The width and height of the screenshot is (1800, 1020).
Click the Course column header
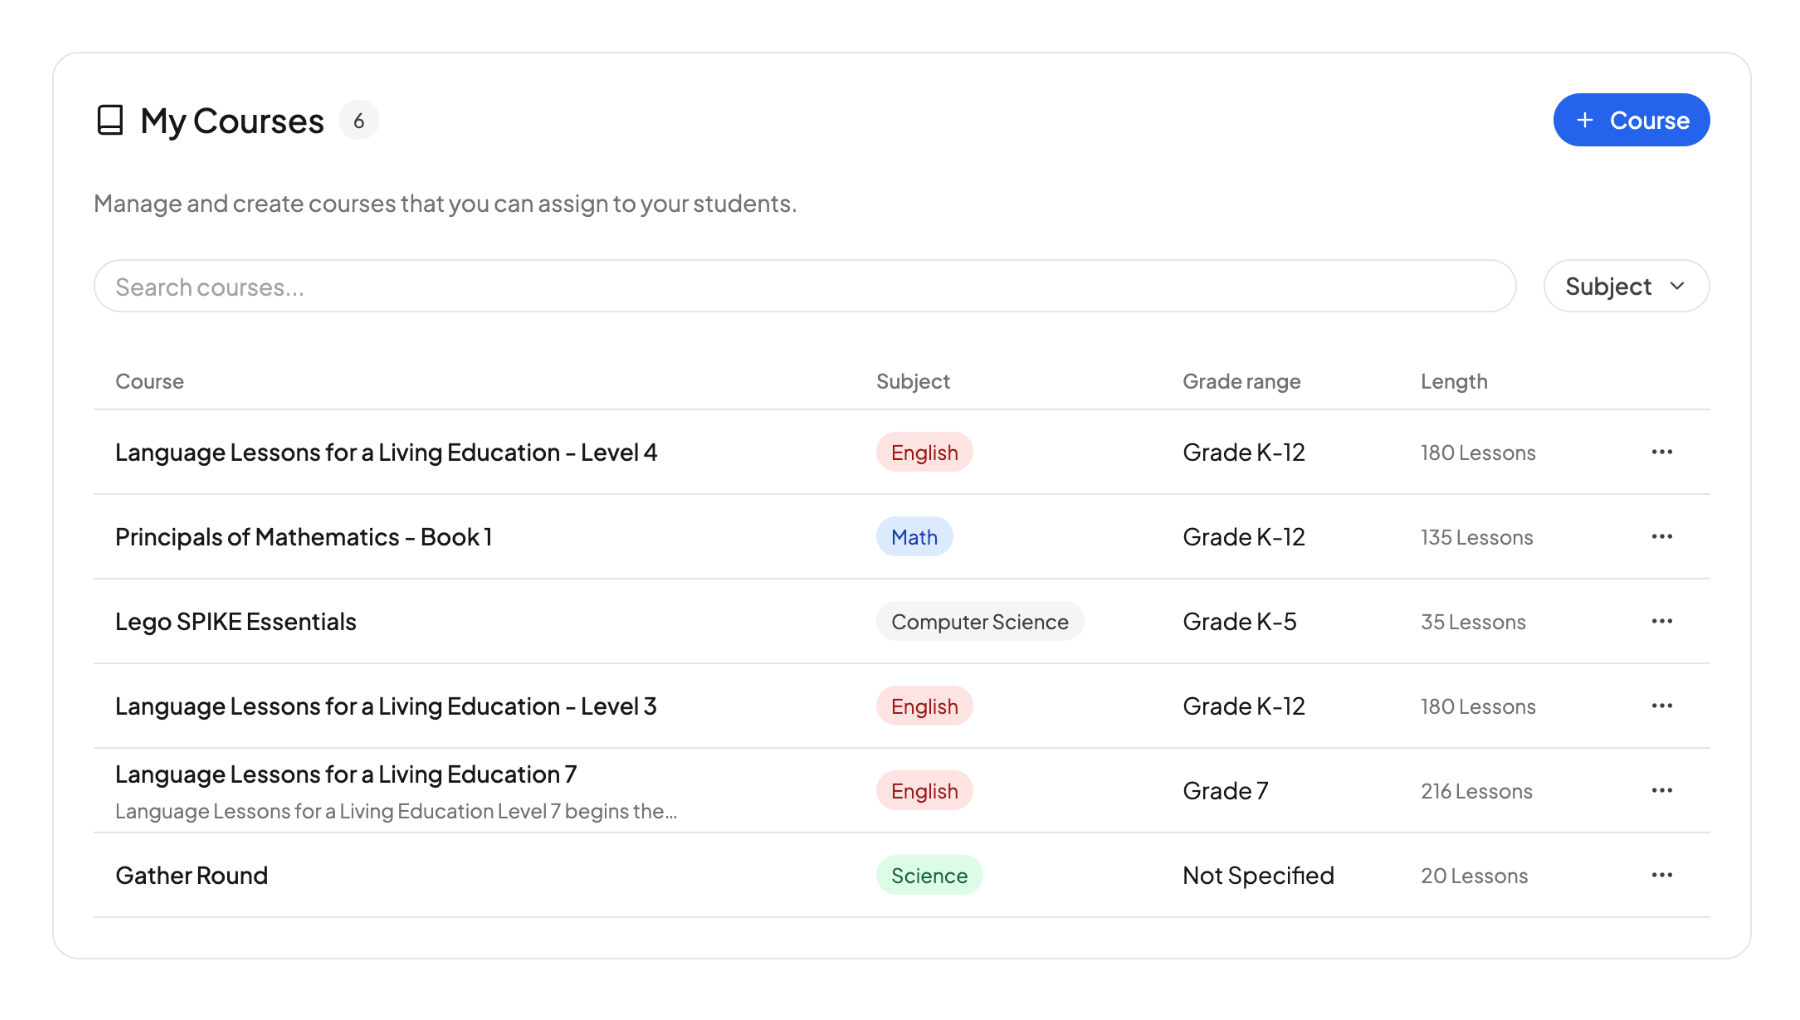150,381
